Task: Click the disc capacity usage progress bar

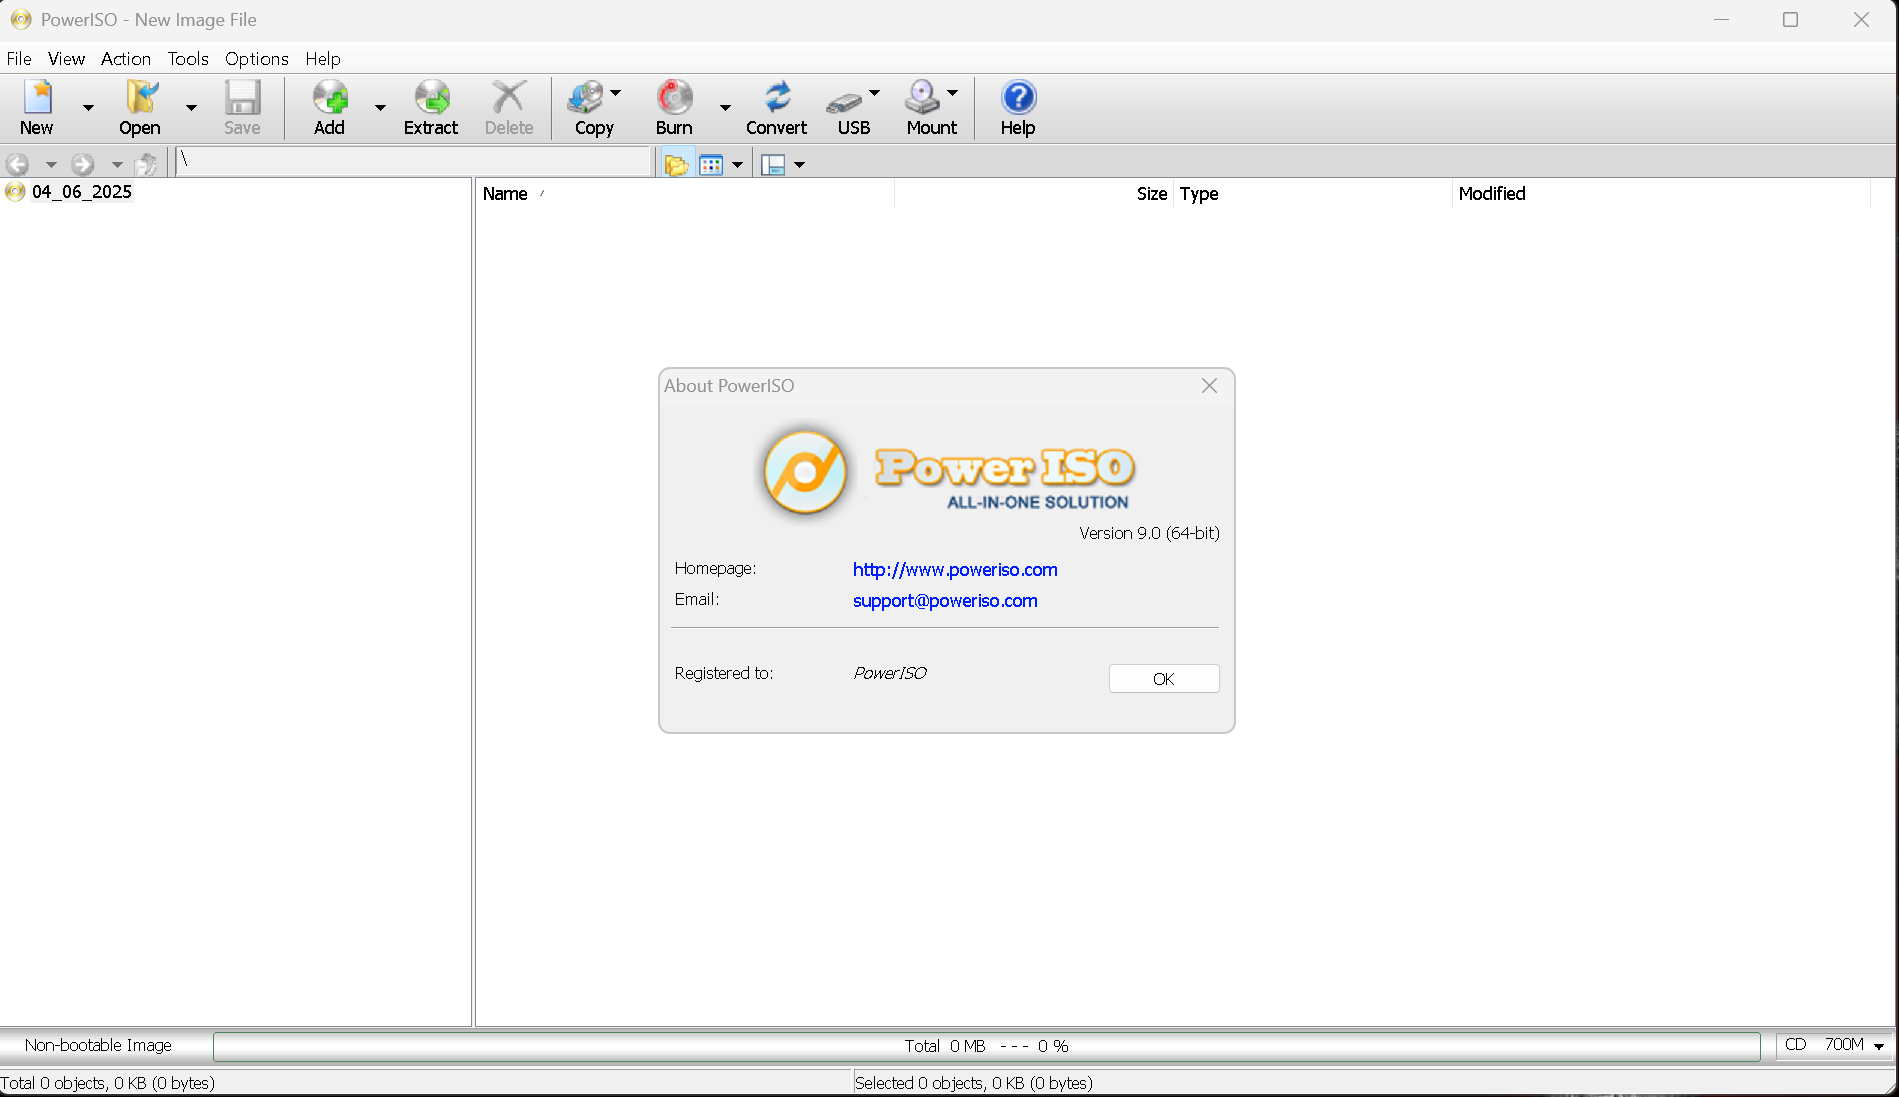Action: 987,1046
